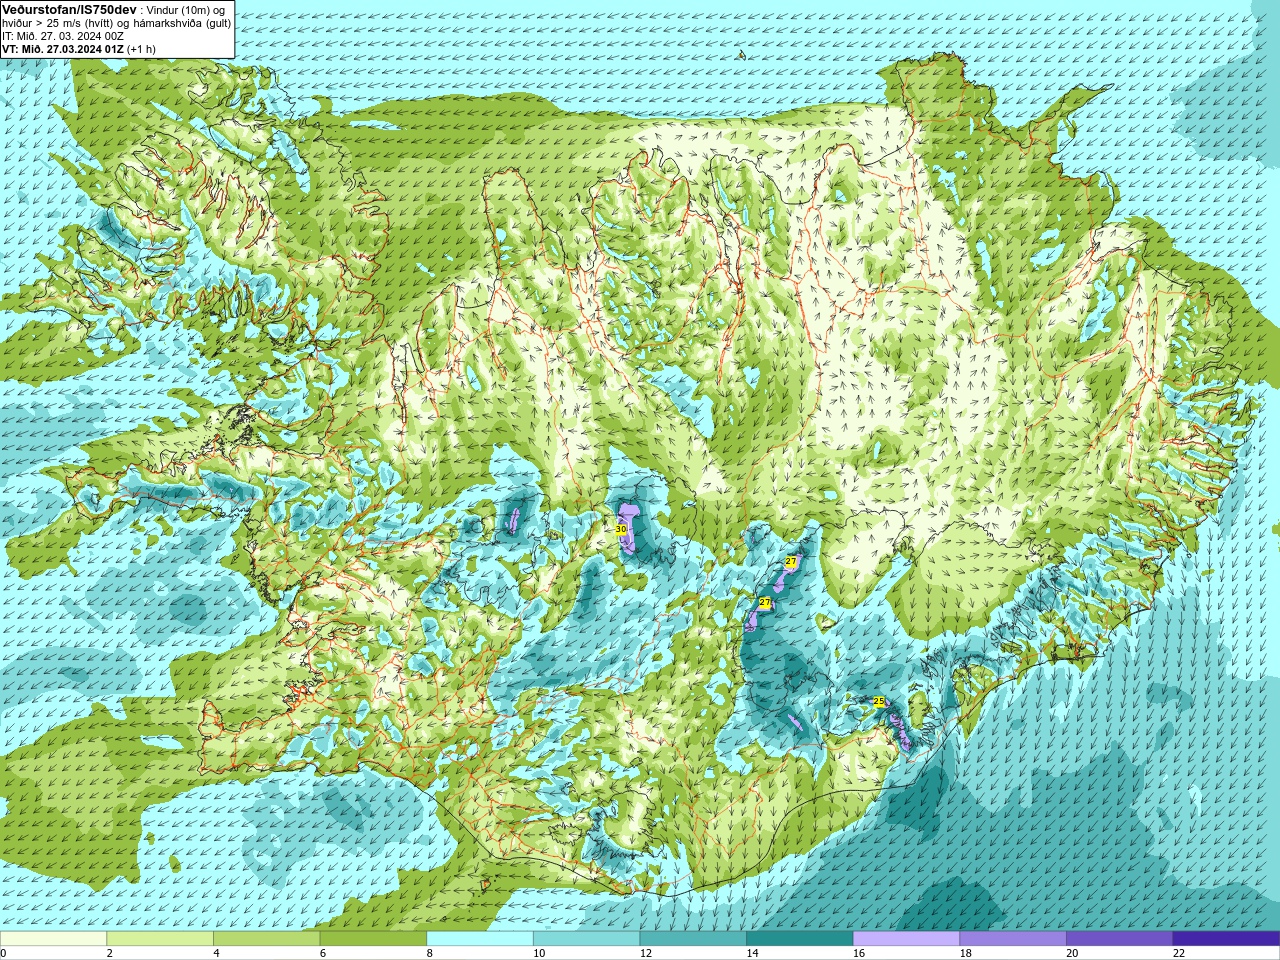1280x960 pixels.
Task: Click the pale yellow 0–2 m/s legend swatch
Action: pyautogui.click(x=53, y=938)
